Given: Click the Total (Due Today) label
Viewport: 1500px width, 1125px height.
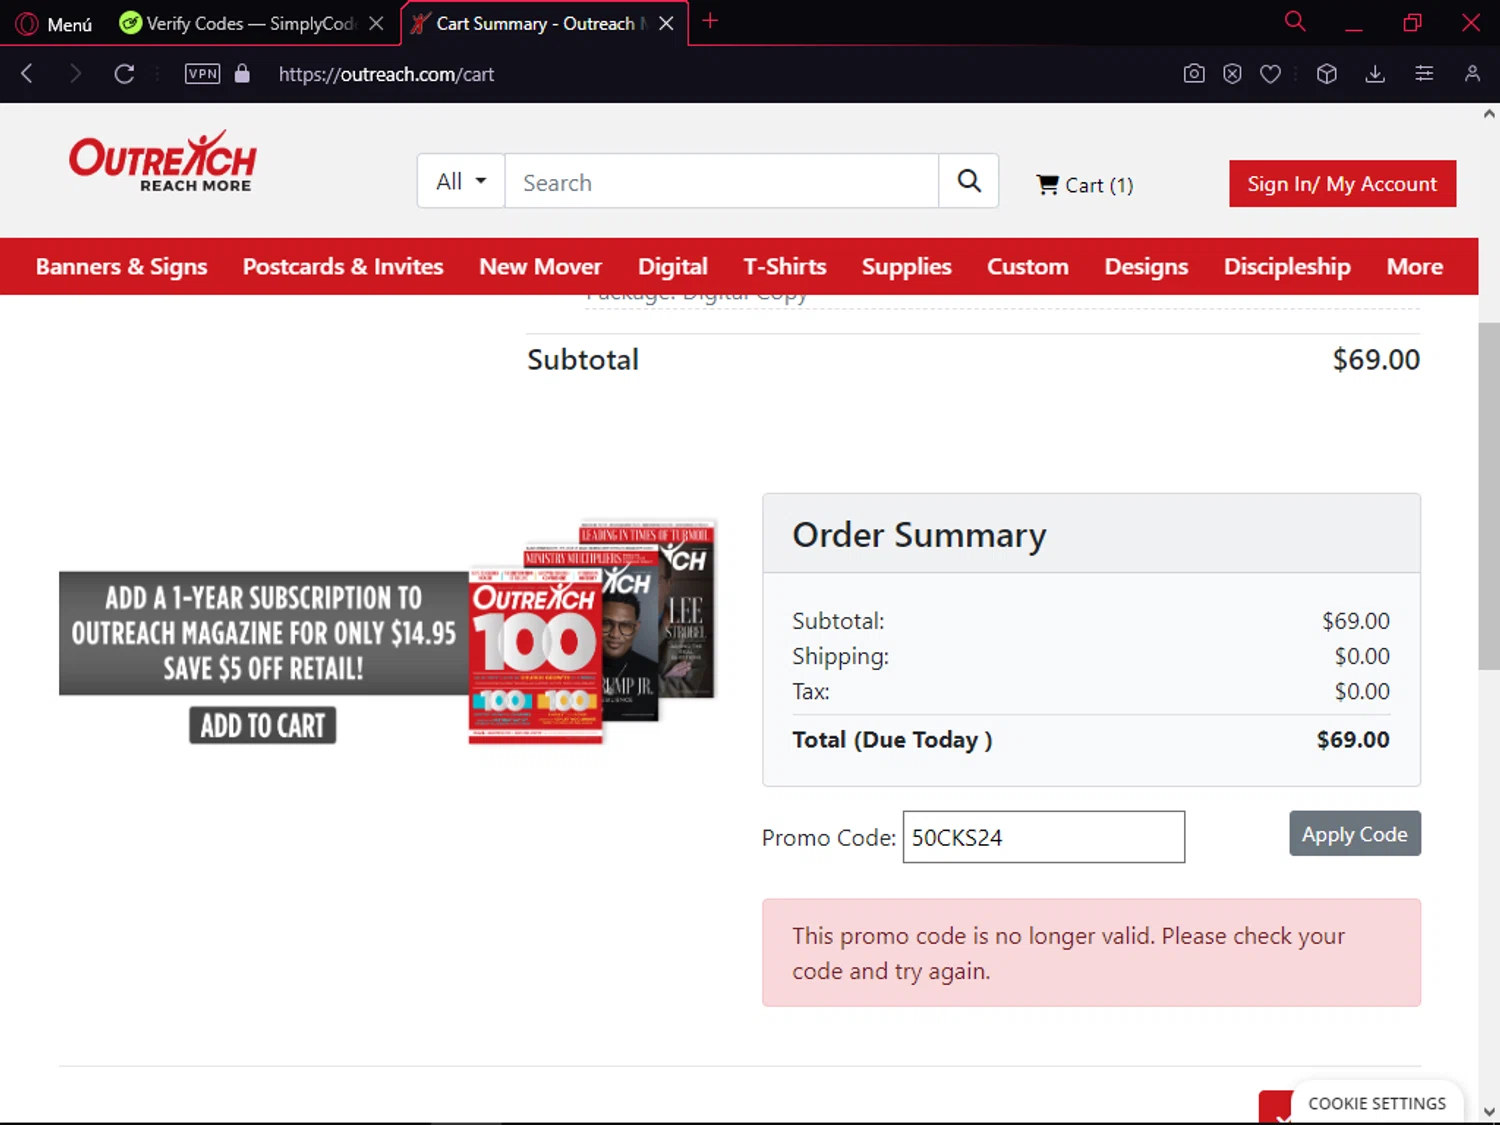Looking at the screenshot, I should point(892,740).
